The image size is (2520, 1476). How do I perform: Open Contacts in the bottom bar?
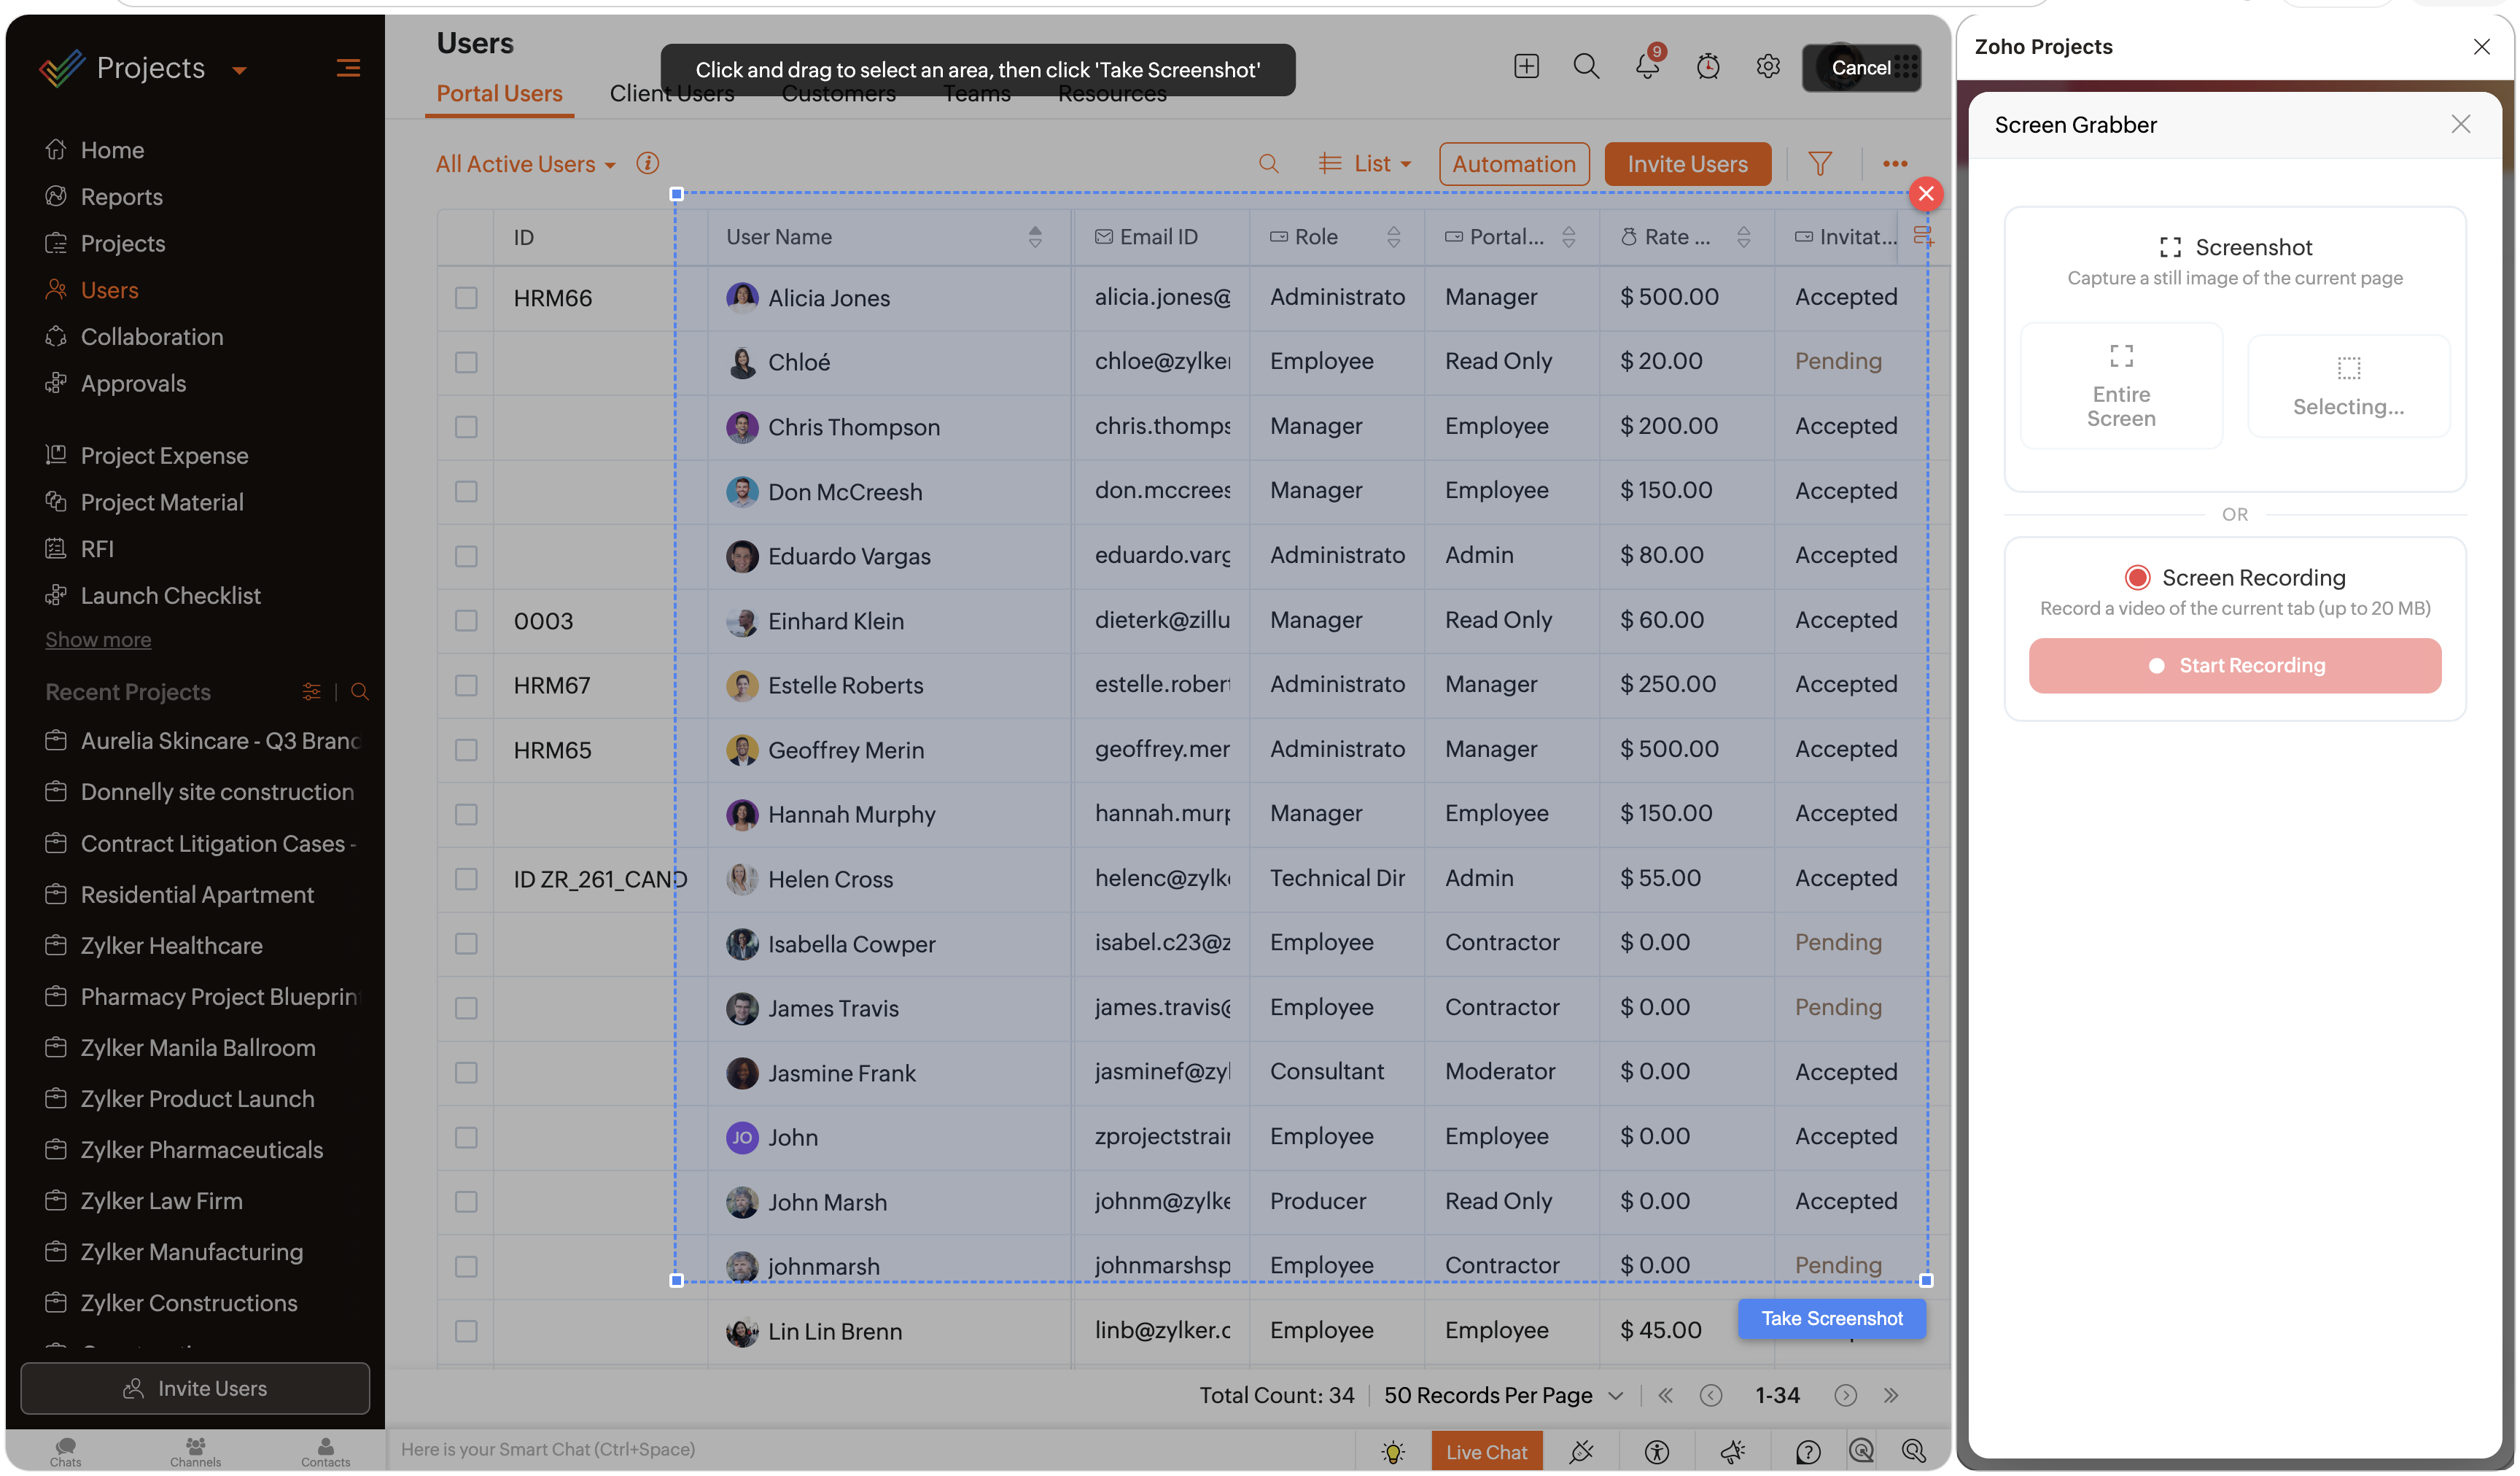pos(325,1451)
